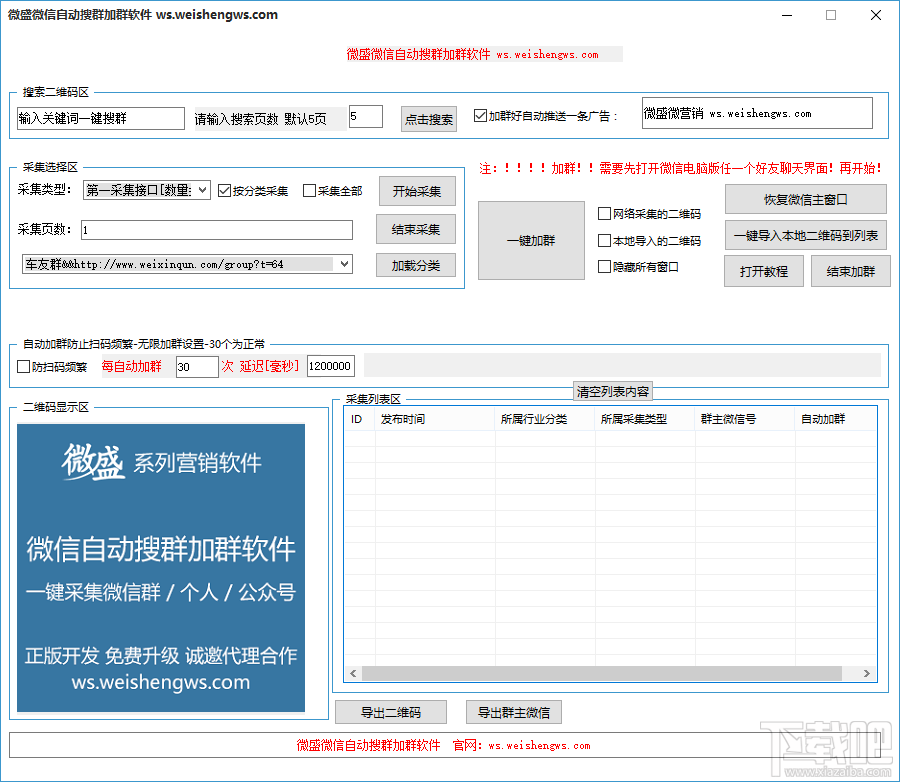This screenshot has height=782, width=900.
Task: Edit the advertisement message text box
Action: (757, 113)
